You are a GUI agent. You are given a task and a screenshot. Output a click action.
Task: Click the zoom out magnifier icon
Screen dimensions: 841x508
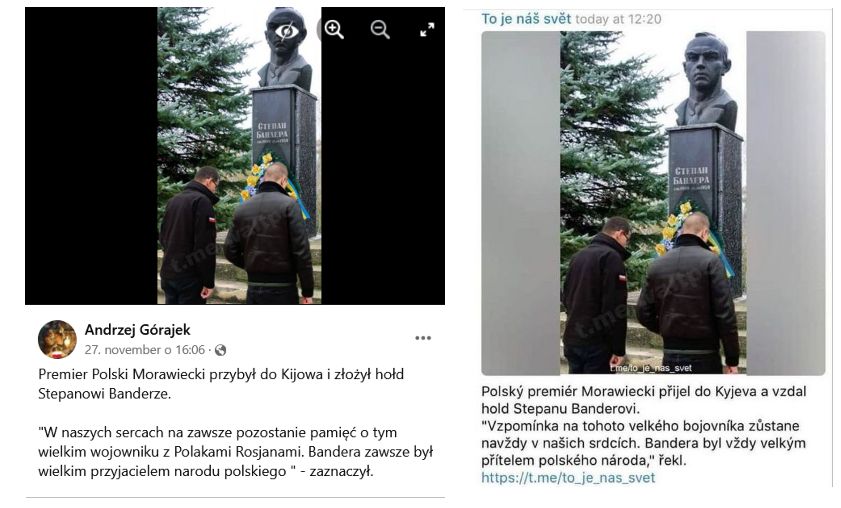380,30
